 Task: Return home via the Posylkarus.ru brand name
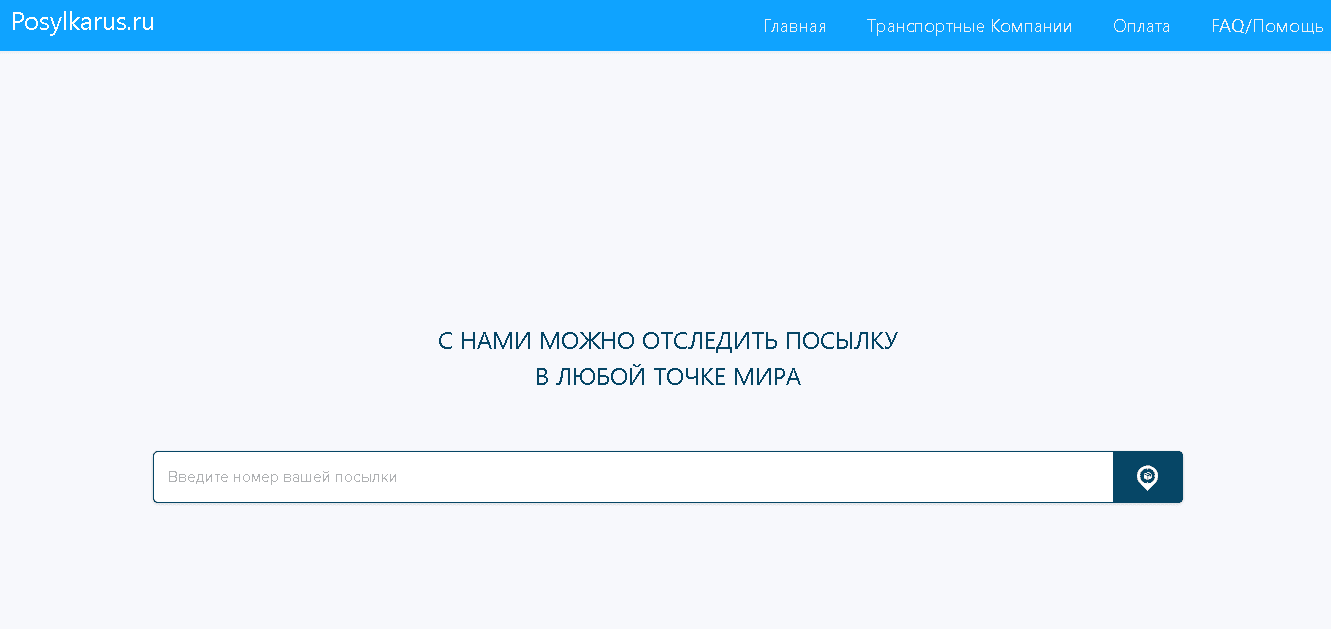[83, 23]
